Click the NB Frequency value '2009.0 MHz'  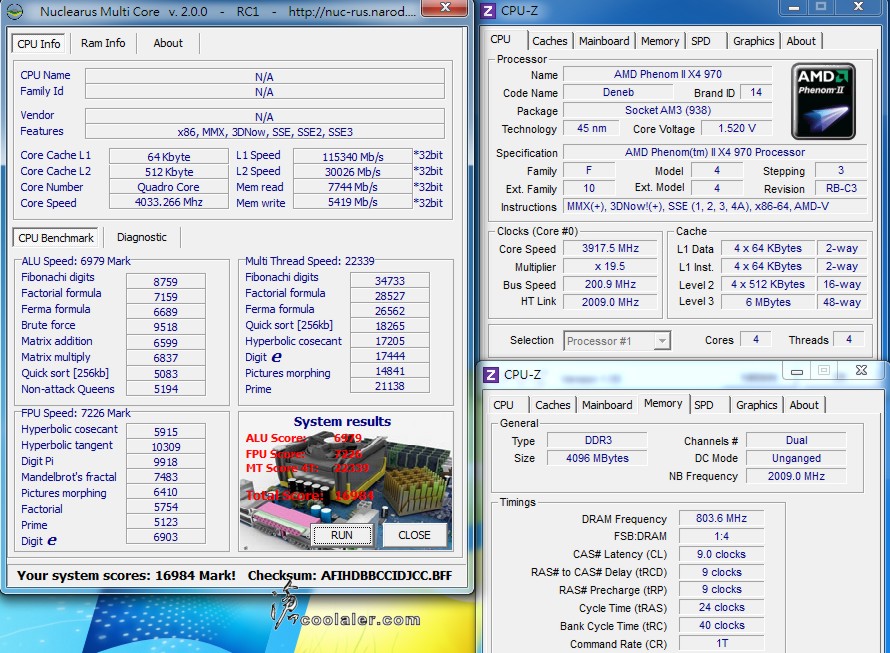(796, 476)
